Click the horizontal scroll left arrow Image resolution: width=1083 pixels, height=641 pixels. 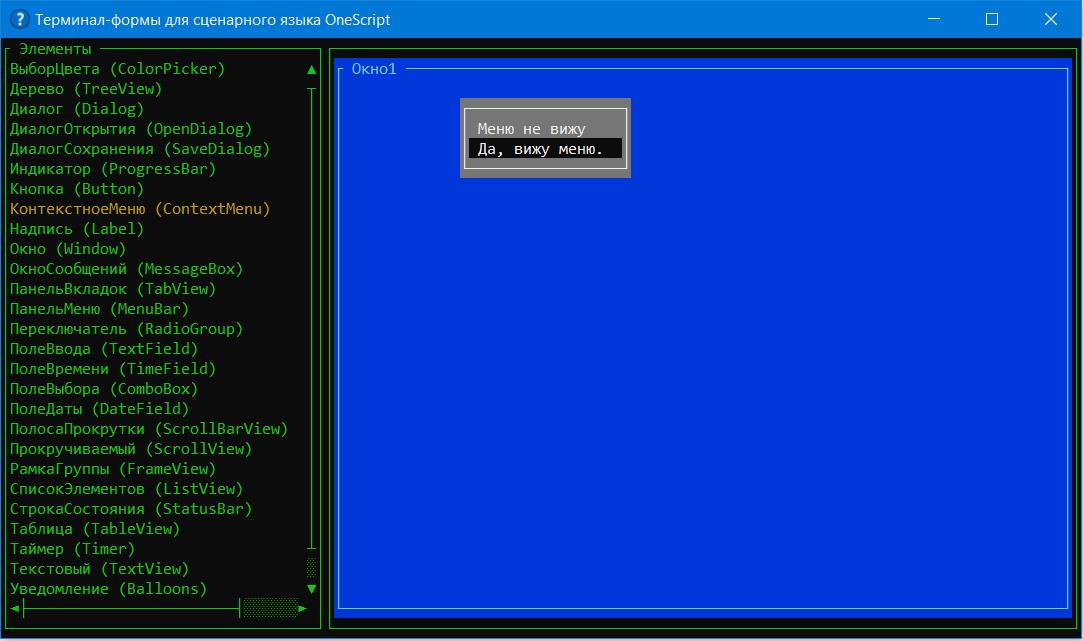(15, 608)
